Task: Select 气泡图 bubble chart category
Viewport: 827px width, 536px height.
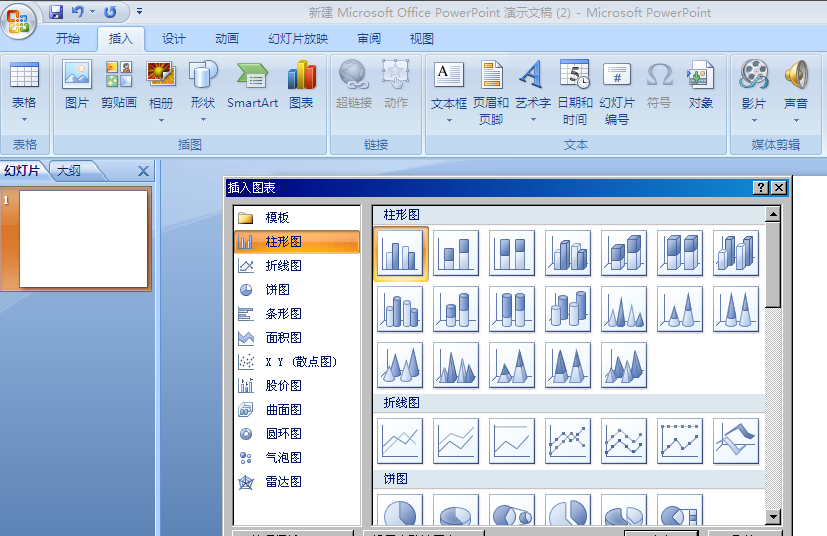Action: point(296,457)
